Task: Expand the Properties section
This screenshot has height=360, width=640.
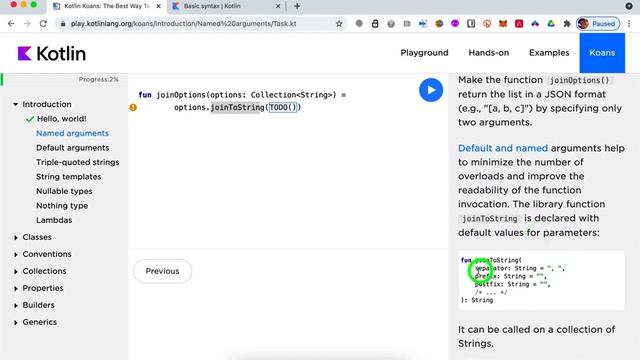Action: (x=16, y=289)
